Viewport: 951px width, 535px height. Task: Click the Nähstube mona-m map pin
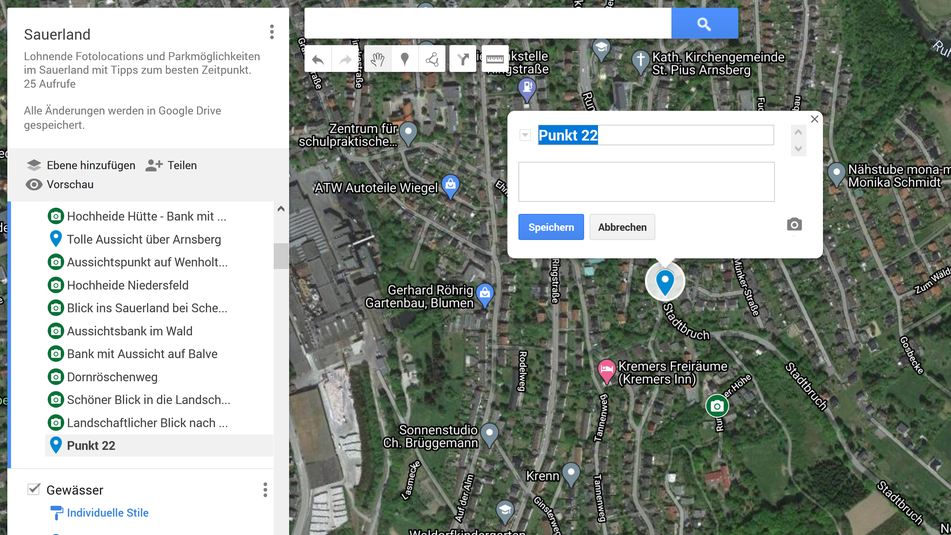pyautogui.click(x=836, y=175)
